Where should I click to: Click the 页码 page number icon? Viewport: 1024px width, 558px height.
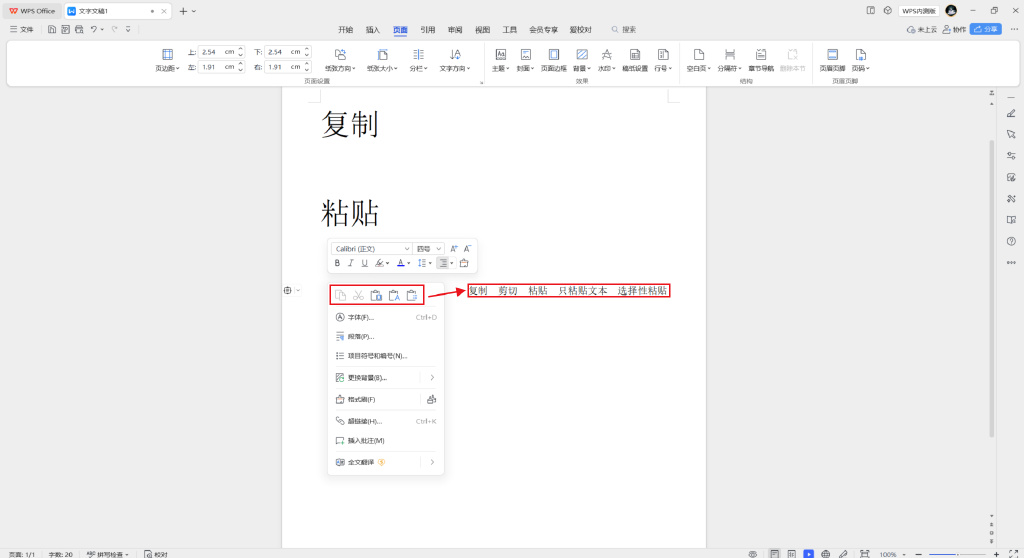[861, 55]
